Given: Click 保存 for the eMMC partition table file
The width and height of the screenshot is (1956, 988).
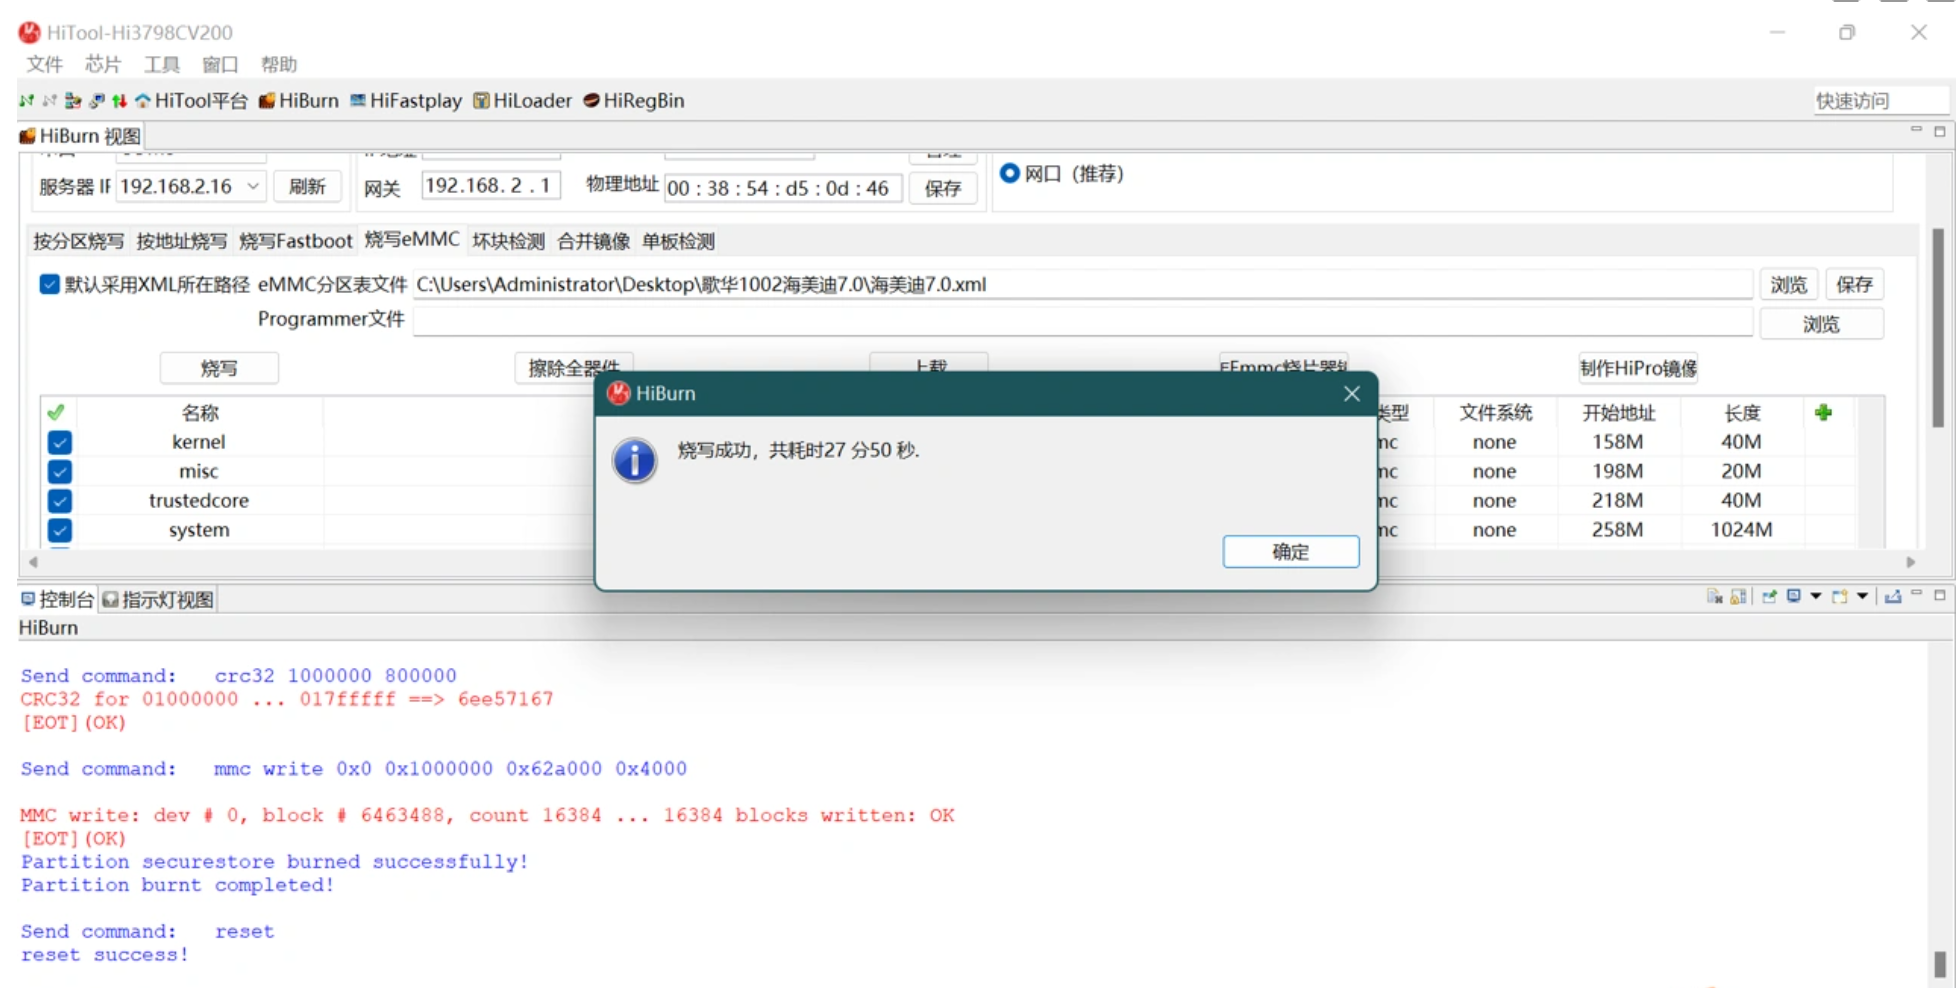Looking at the screenshot, I should [x=1855, y=285].
